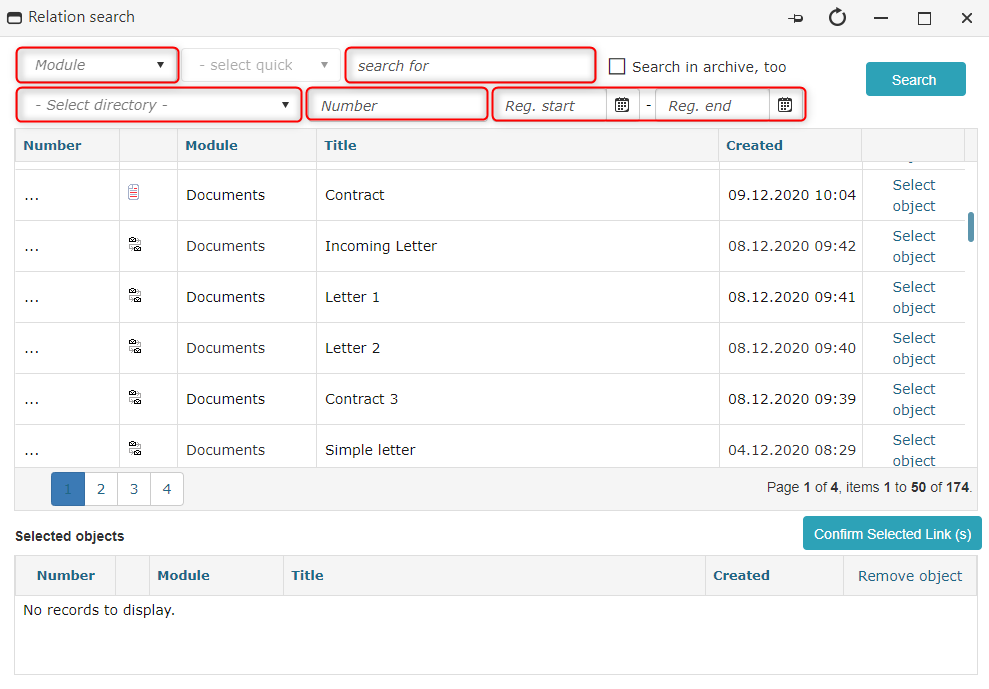This screenshot has height=689, width=989.
Task: Click into the Reg. end date field
Action: 713,105
